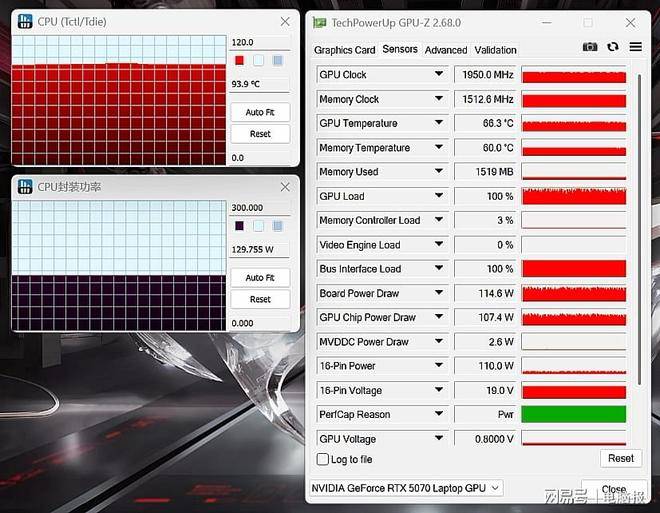The image size is (660, 513).
Task: Open the GPU selector showing RTX 5070 Laptop
Action: coord(406,488)
